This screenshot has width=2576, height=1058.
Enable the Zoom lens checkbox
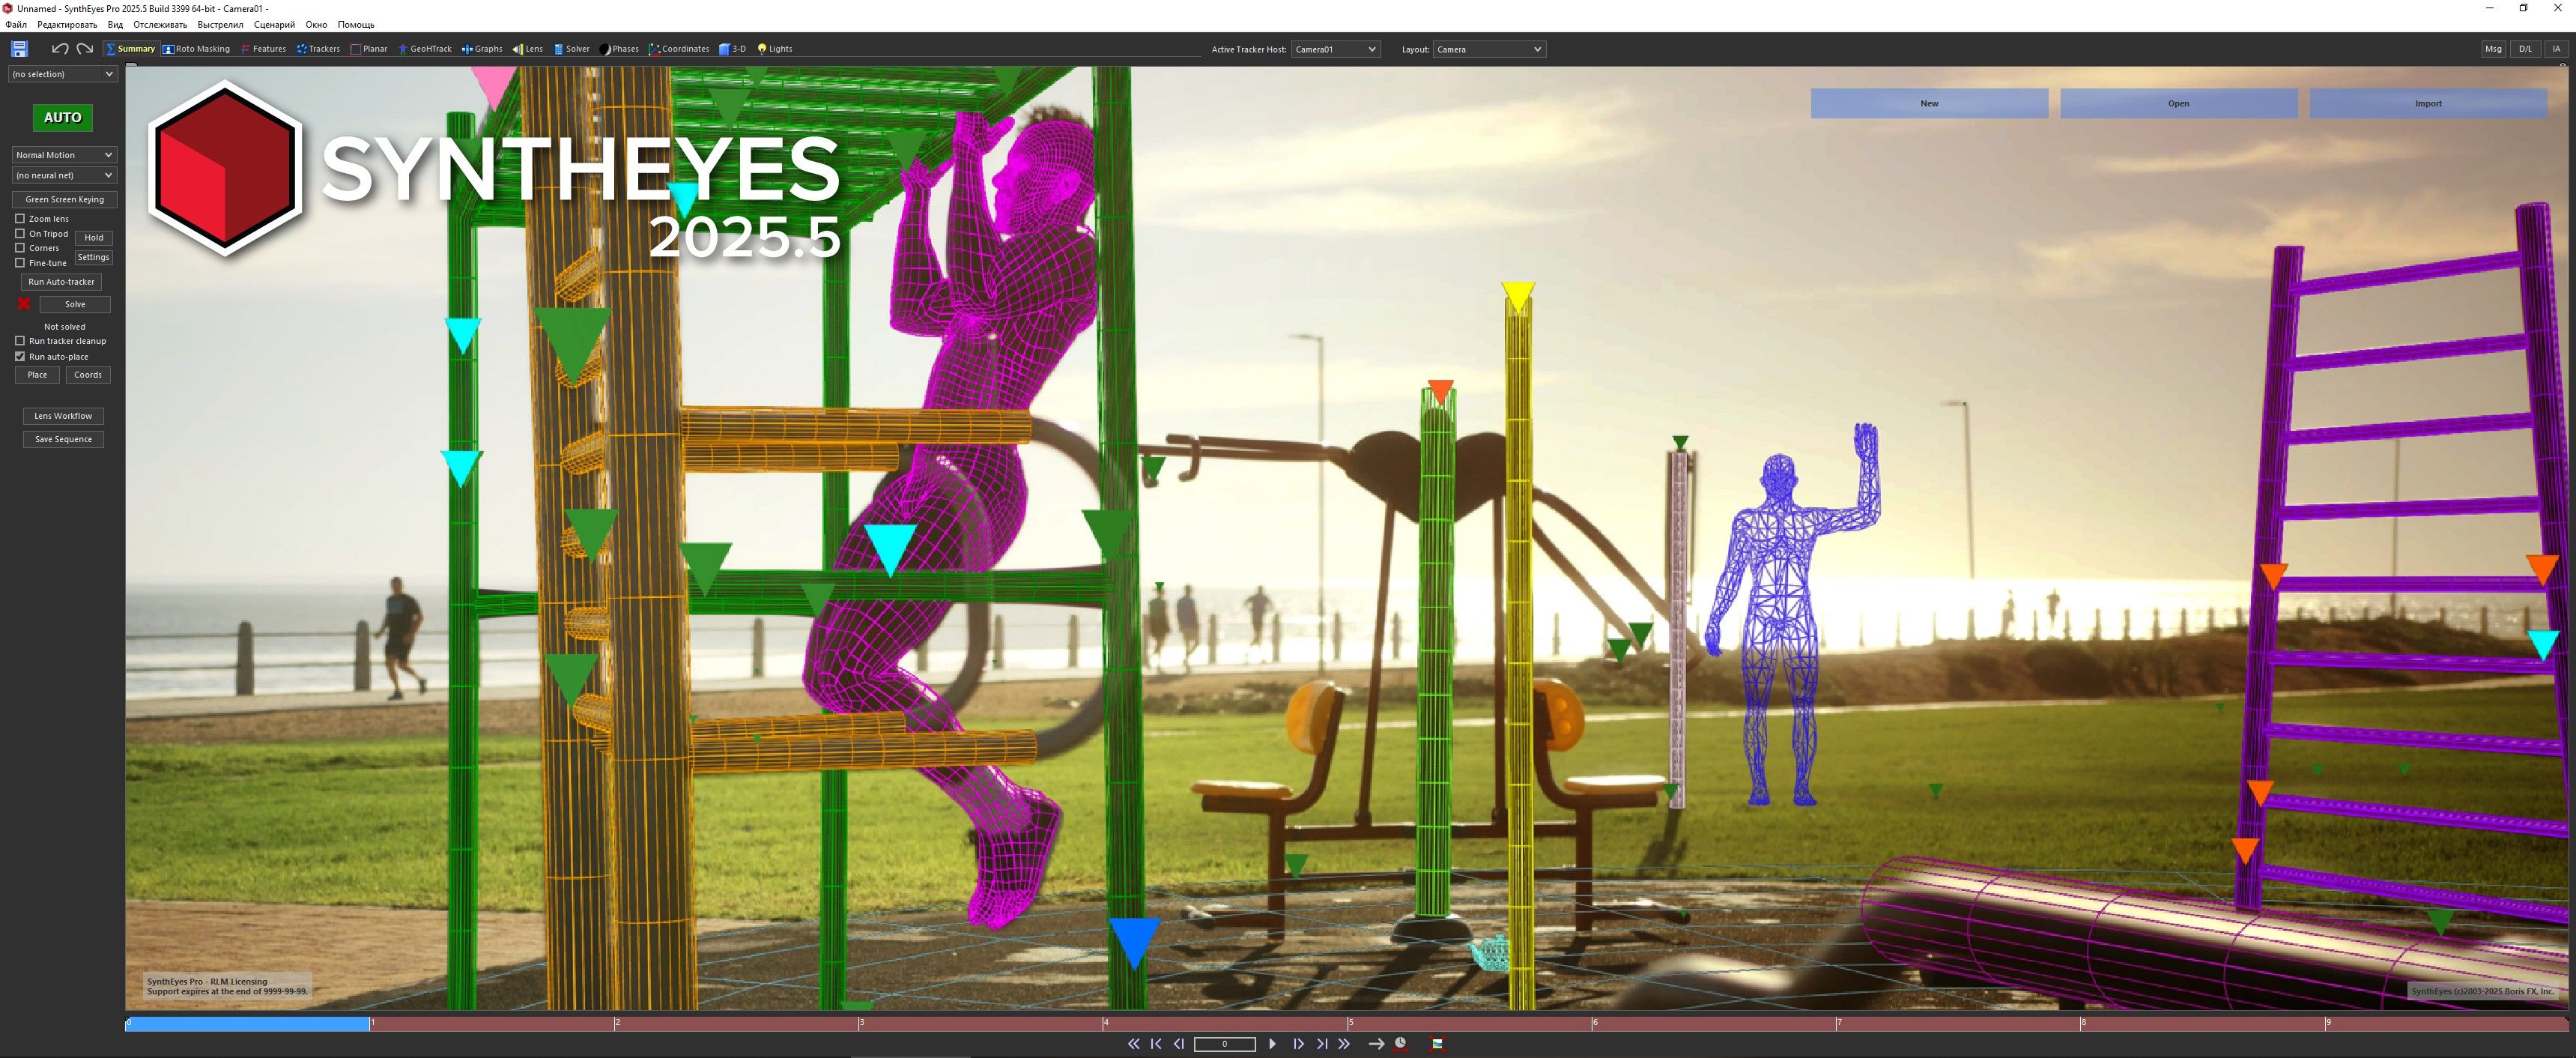coord(20,218)
